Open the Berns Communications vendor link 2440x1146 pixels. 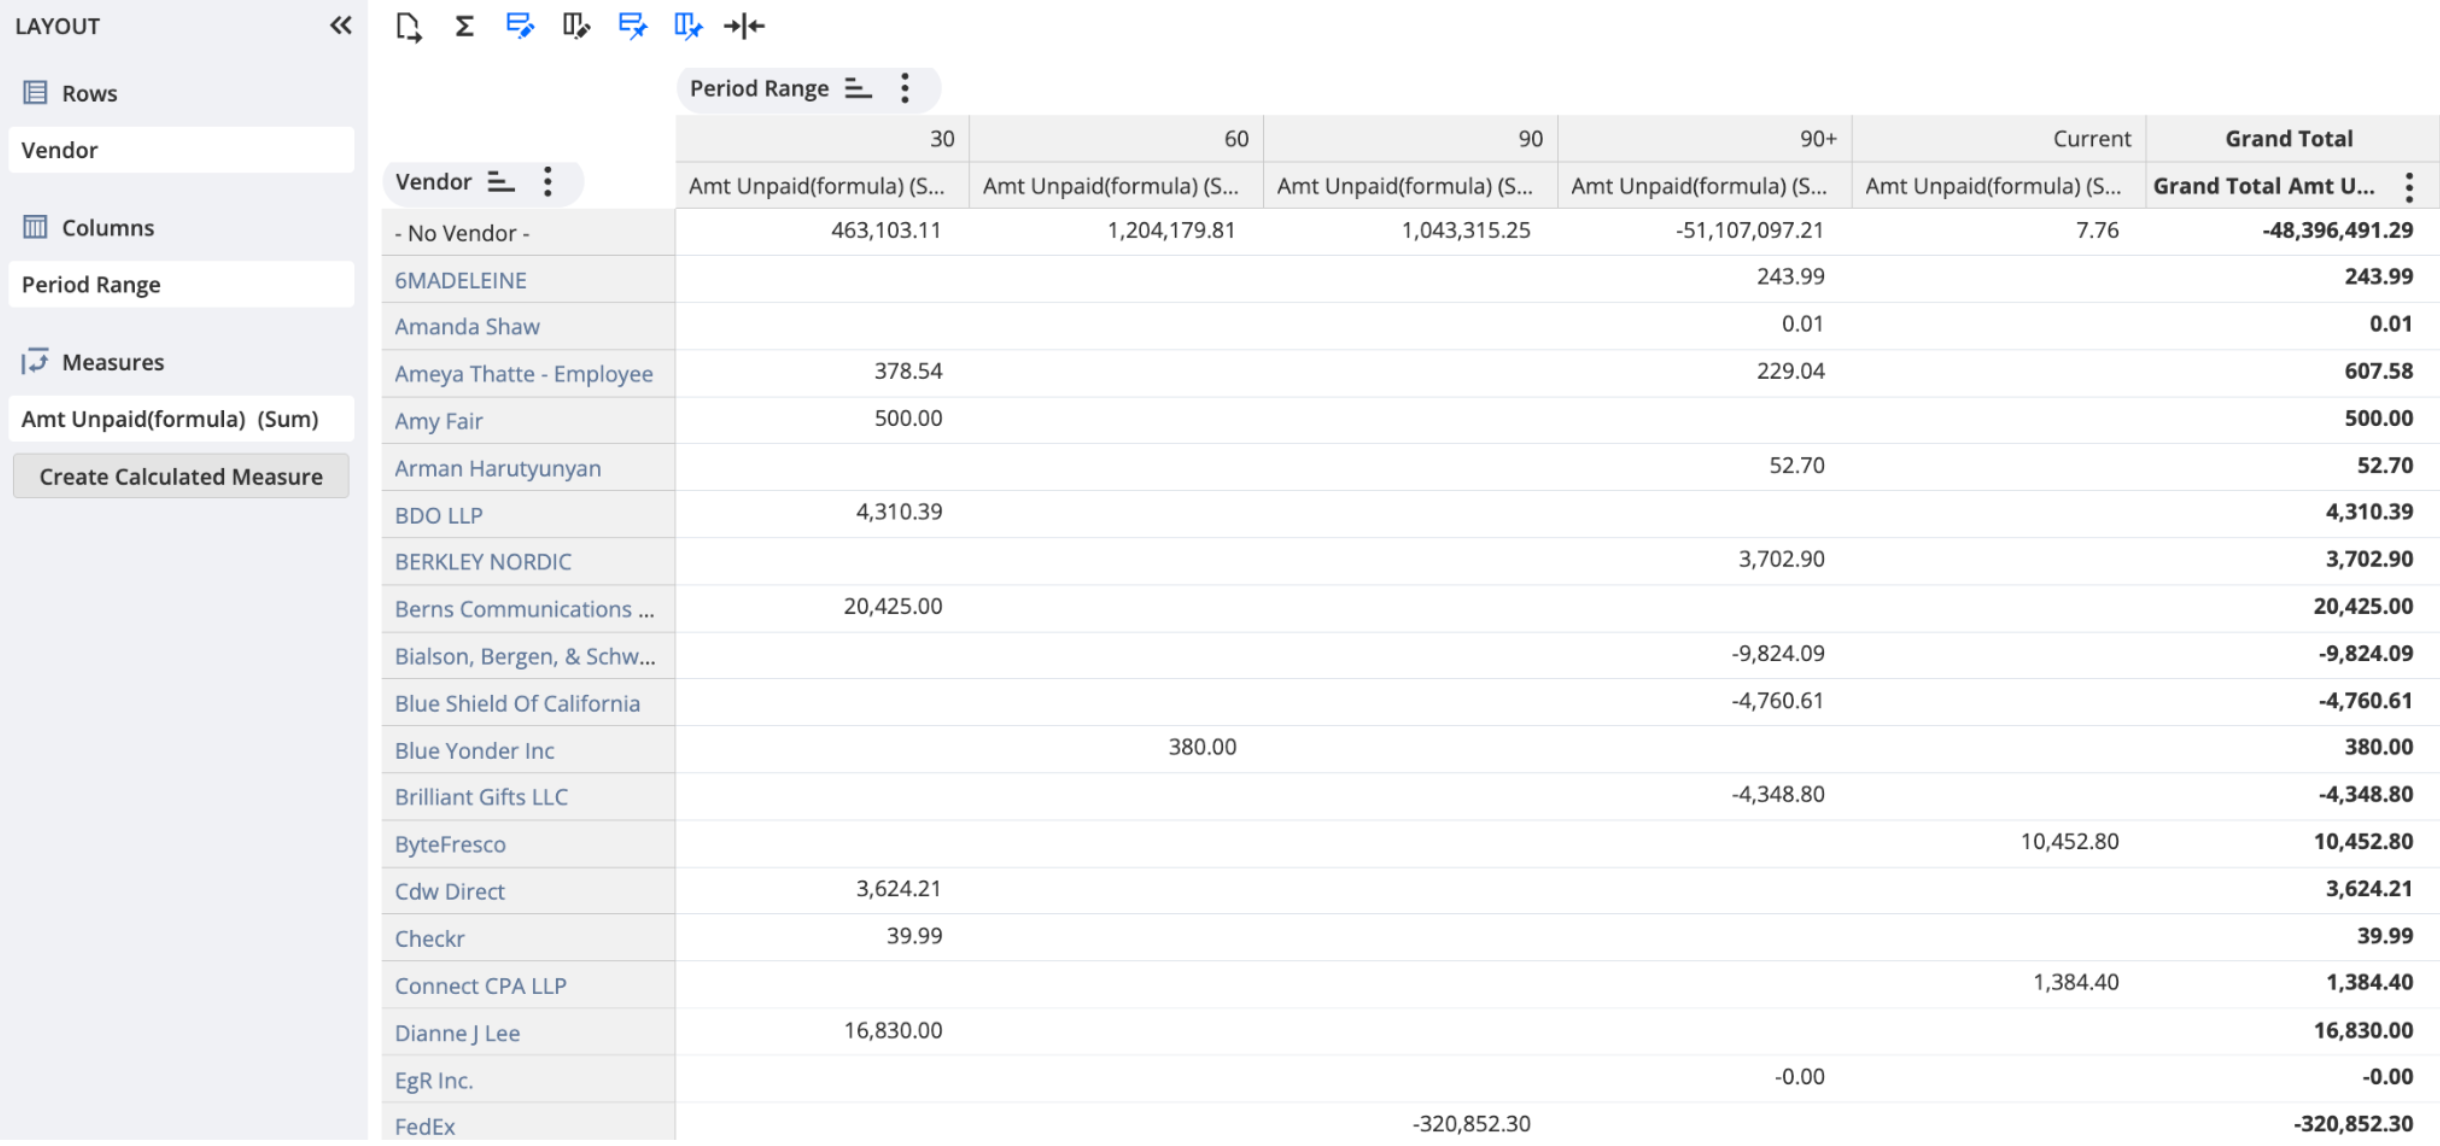click(x=524, y=609)
